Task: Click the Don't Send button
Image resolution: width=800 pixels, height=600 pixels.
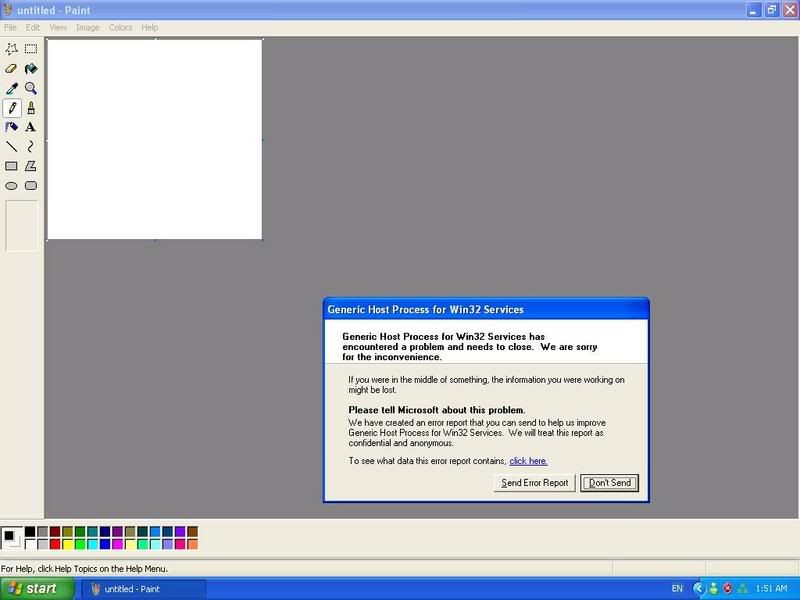Action: (609, 483)
